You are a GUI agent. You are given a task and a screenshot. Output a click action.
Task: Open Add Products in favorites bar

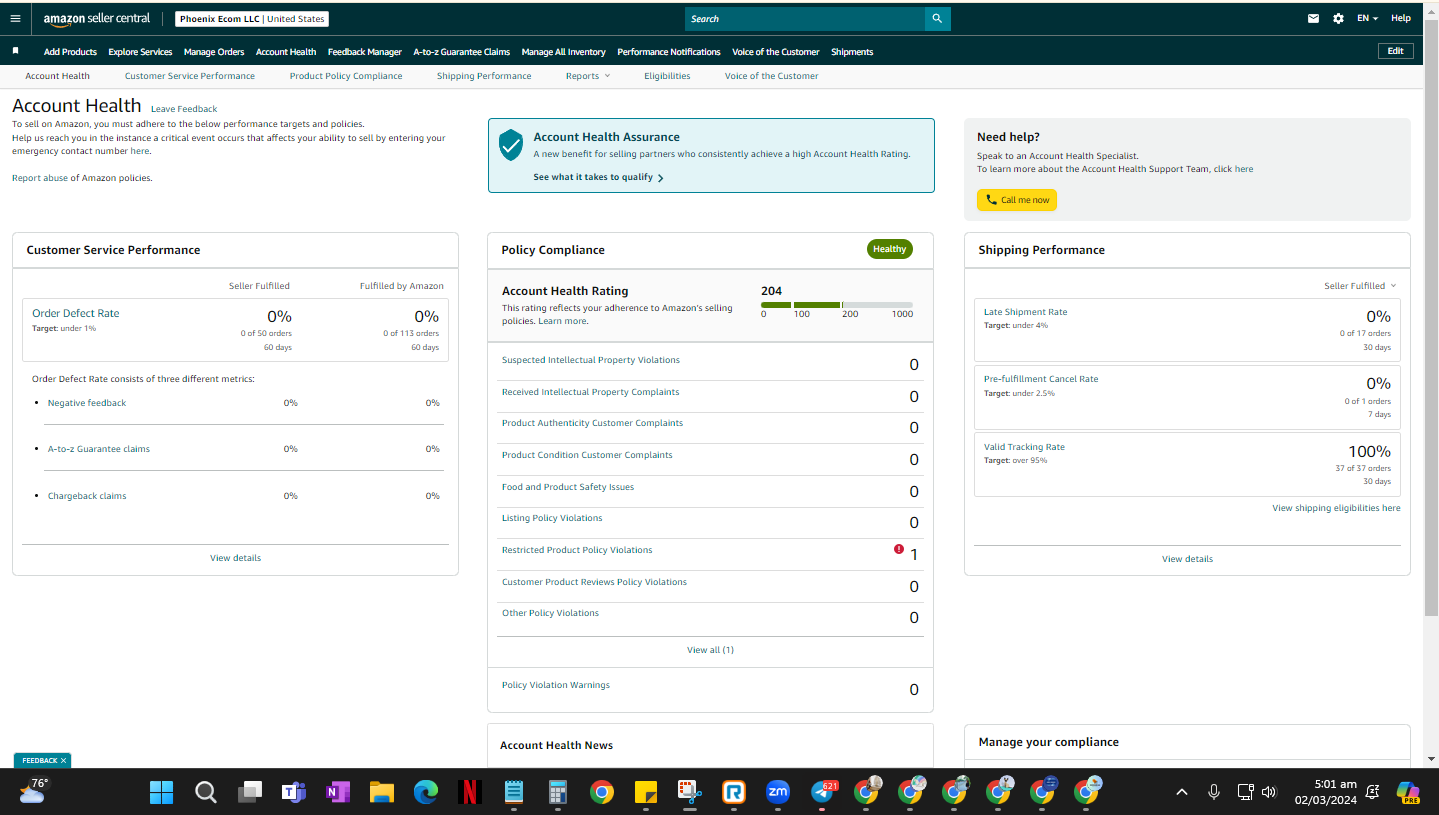(x=70, y=52)
